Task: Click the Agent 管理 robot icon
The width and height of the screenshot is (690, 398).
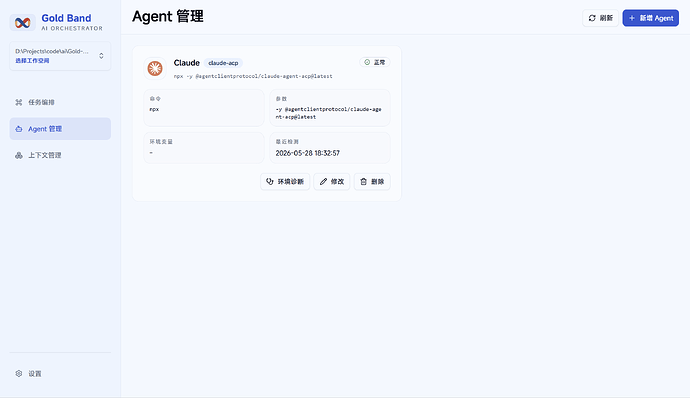Action: pyautogui.click(x=18, y=129)
